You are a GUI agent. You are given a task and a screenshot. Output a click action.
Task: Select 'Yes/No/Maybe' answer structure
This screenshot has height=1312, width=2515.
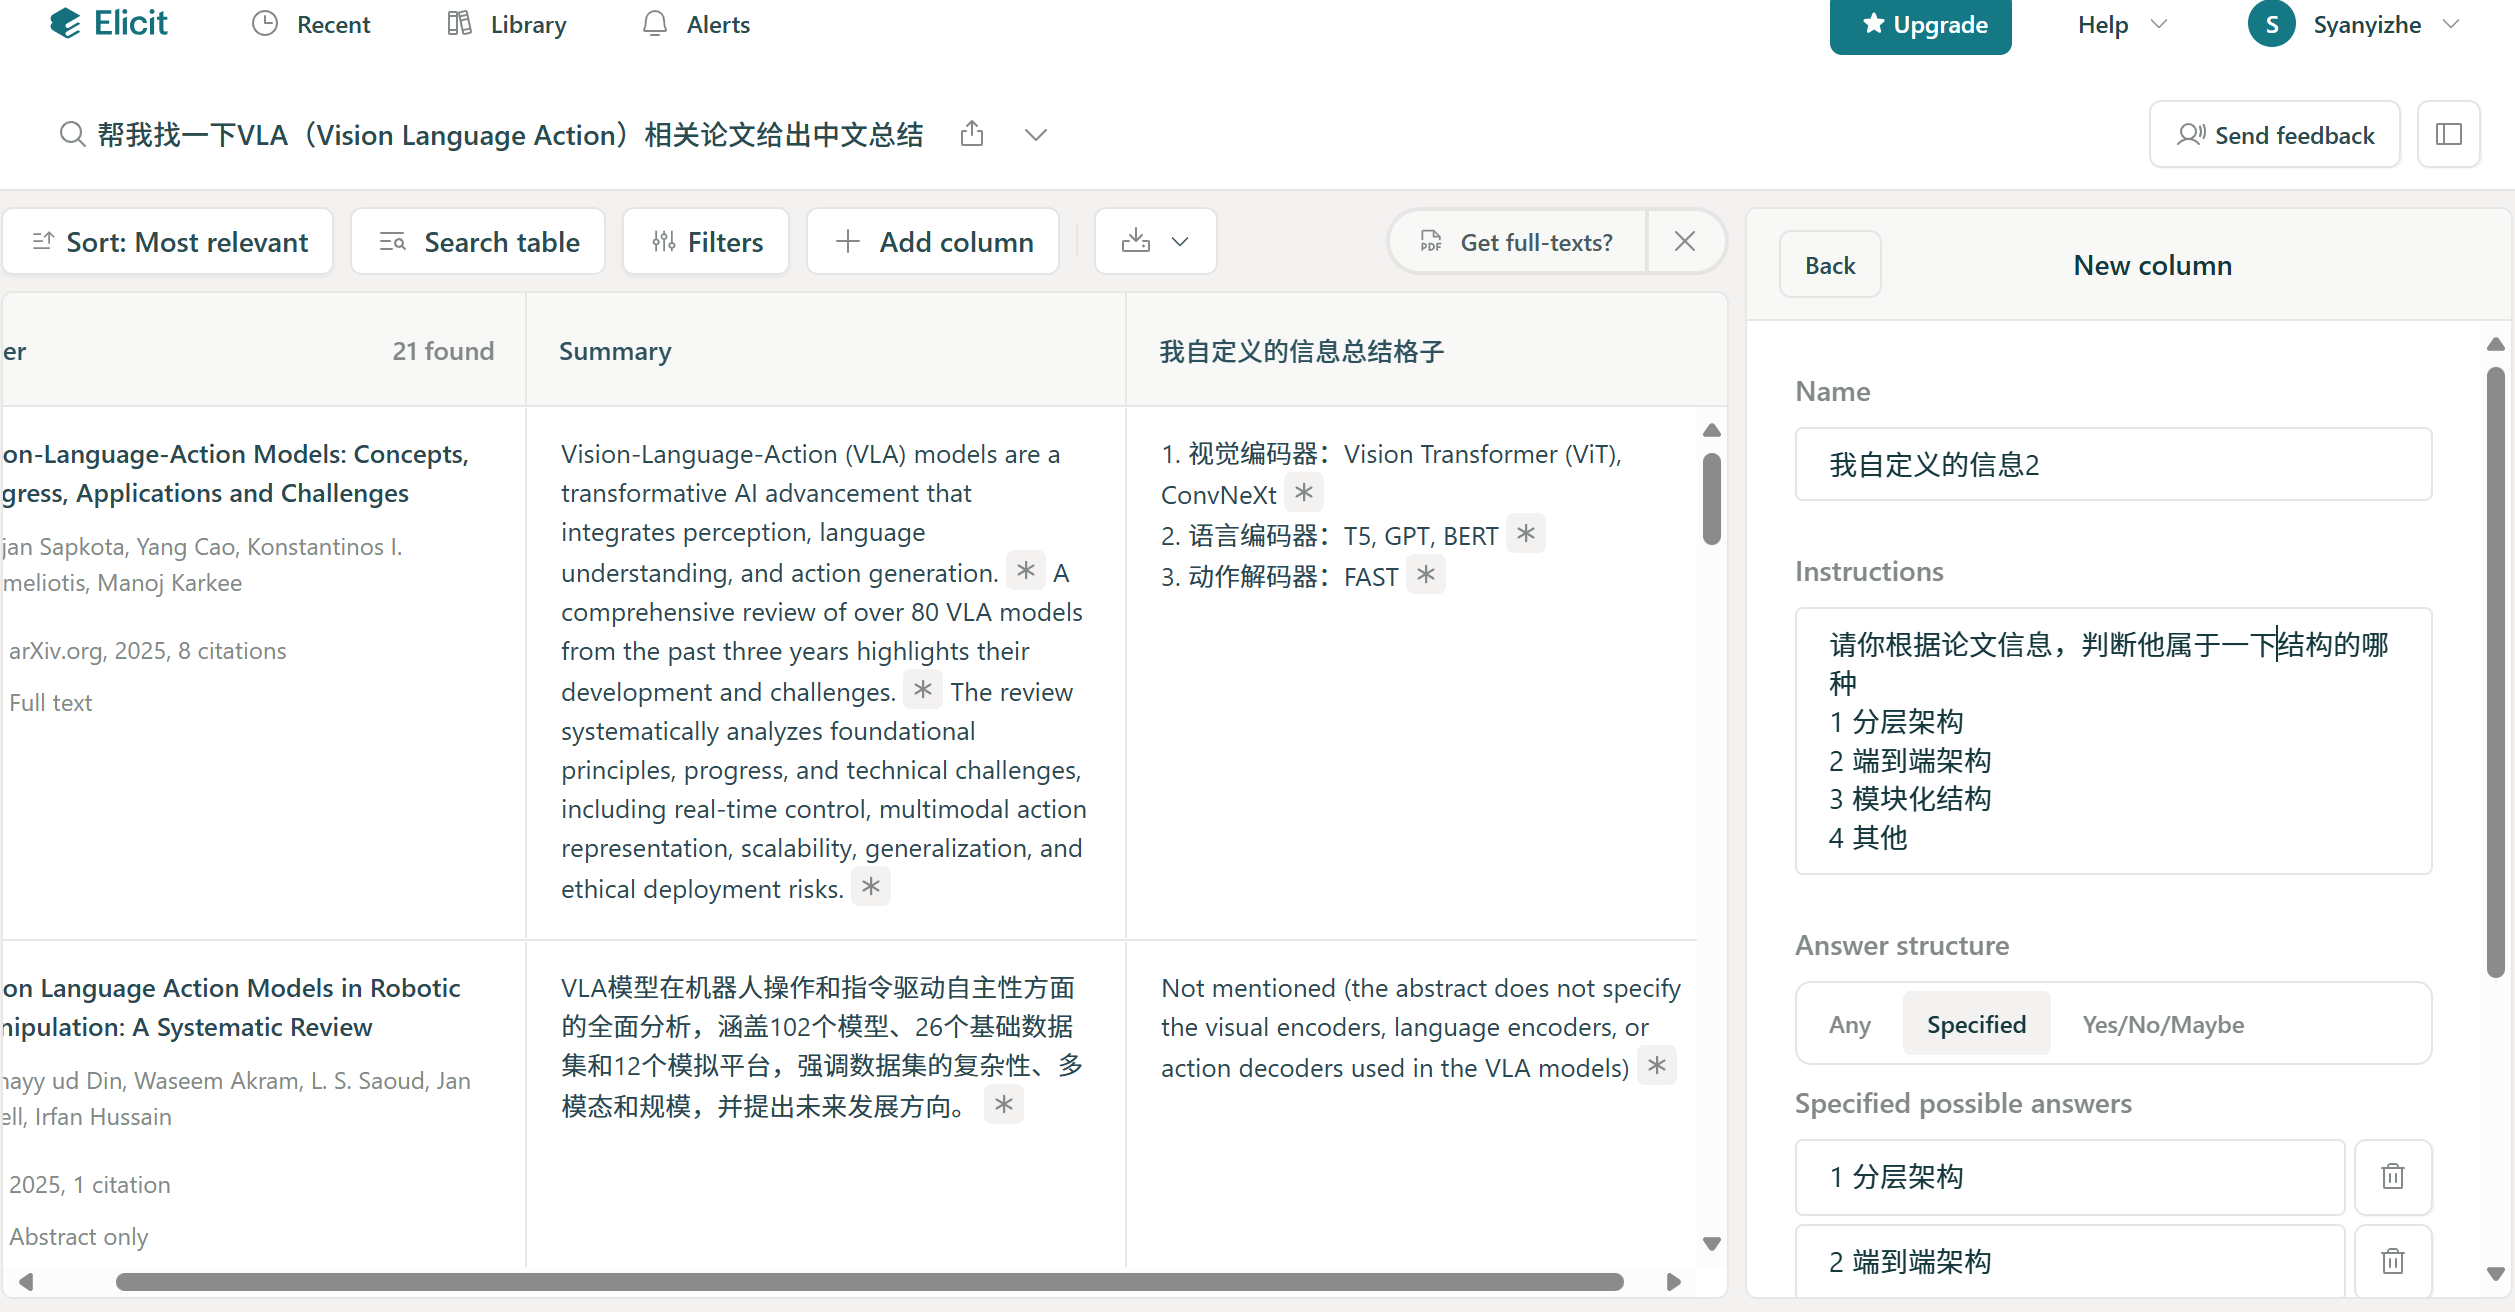tap(2162, 1024)
